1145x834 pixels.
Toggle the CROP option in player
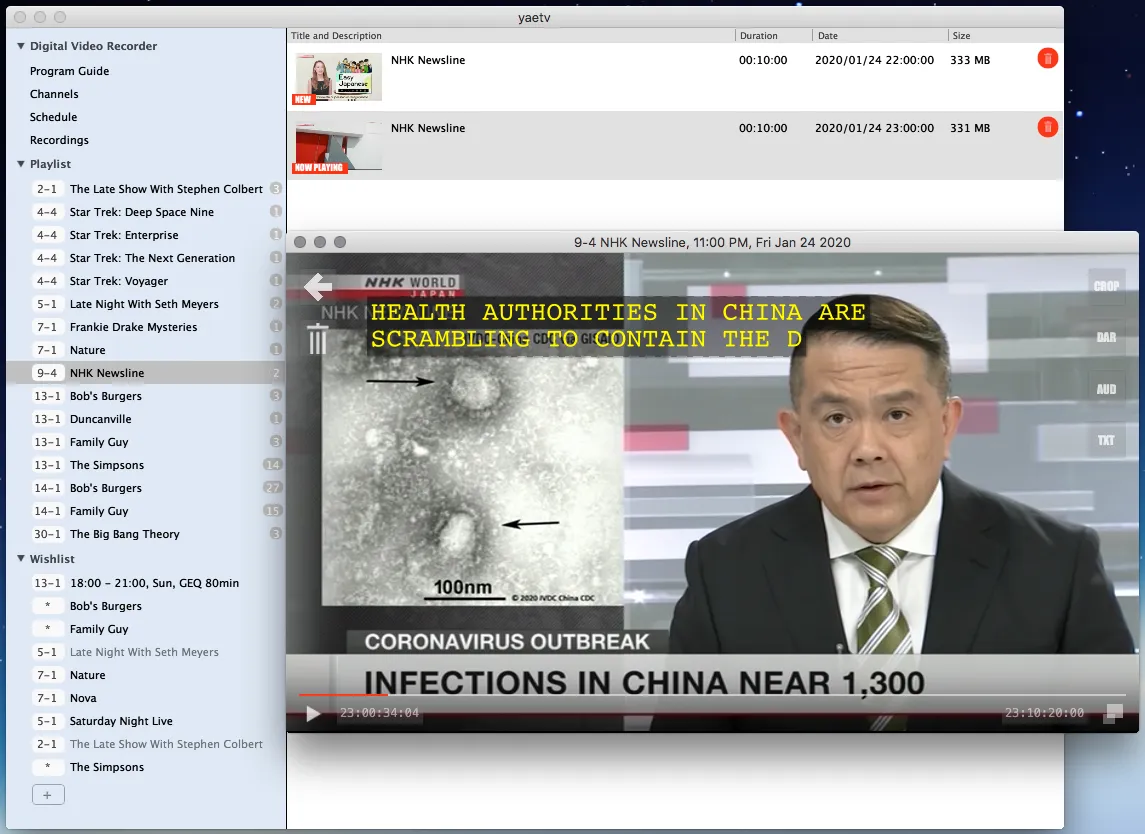(x=1106, y=286)
